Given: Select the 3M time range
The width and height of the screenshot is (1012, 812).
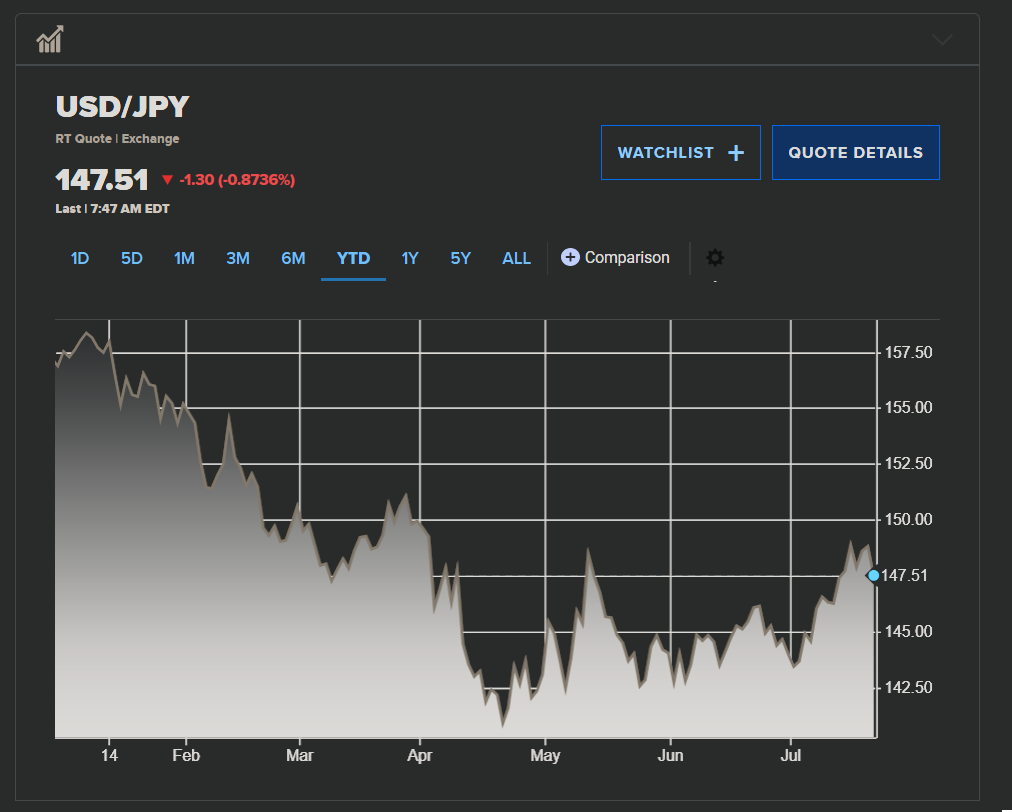Looking at the screenshot, I should (x=238, y=258).
